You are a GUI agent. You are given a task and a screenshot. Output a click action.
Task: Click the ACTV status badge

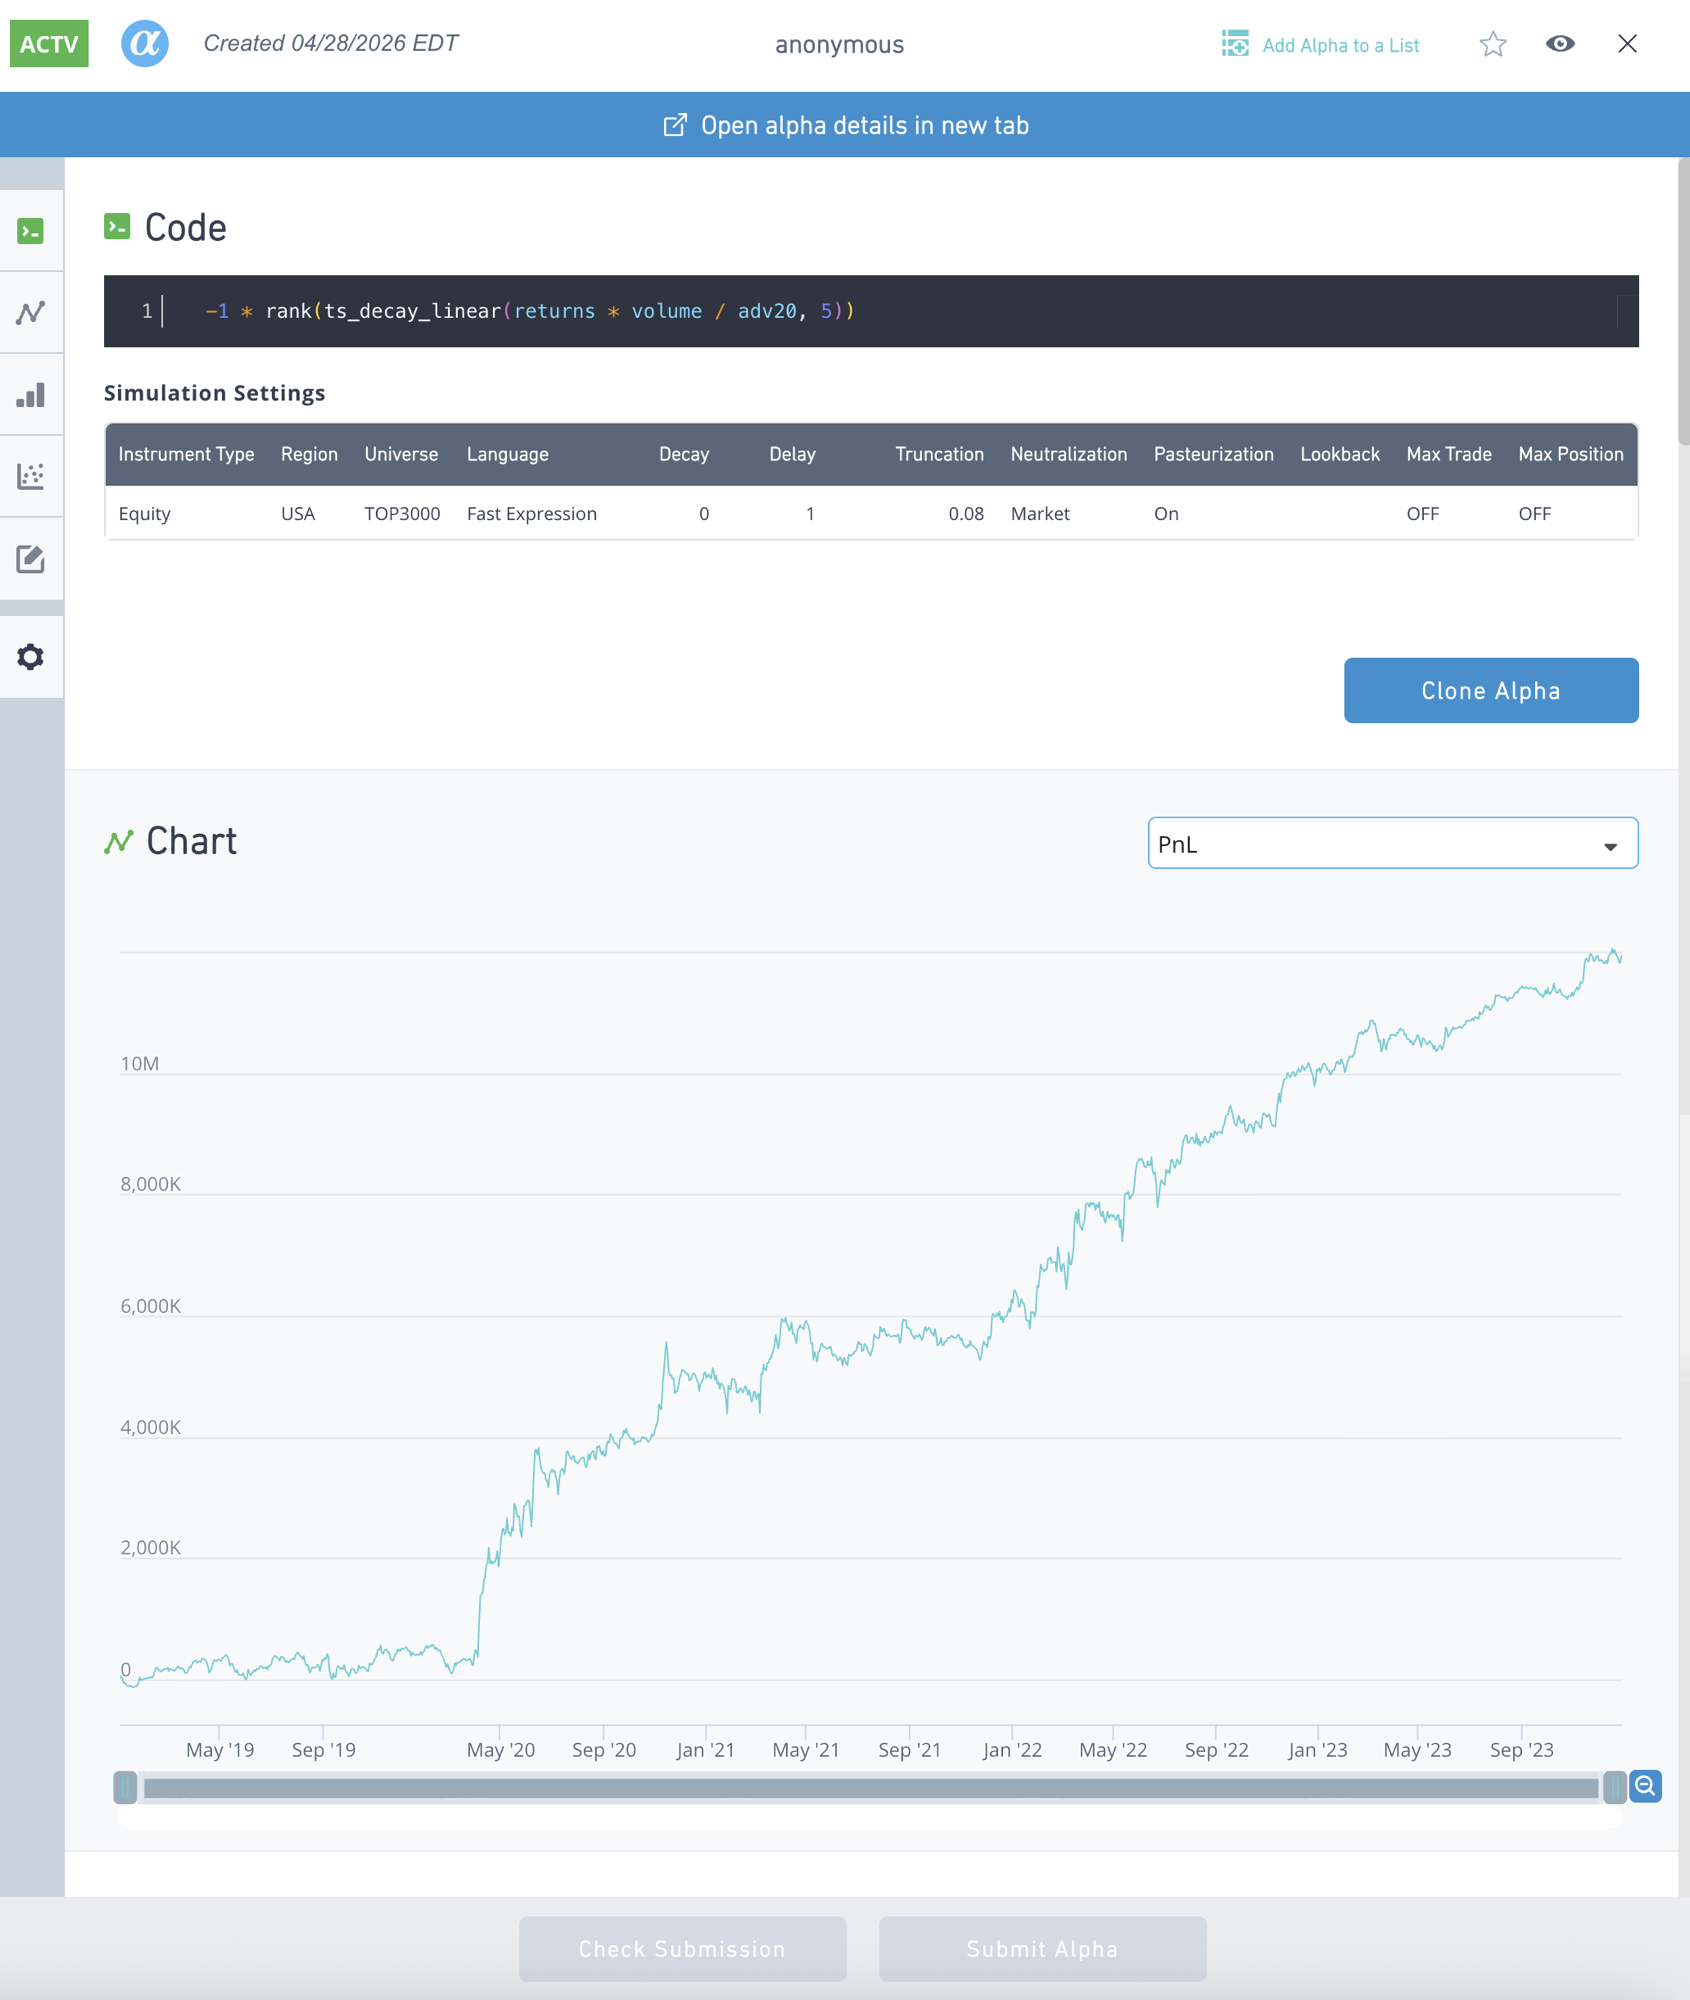coord(48,43)
